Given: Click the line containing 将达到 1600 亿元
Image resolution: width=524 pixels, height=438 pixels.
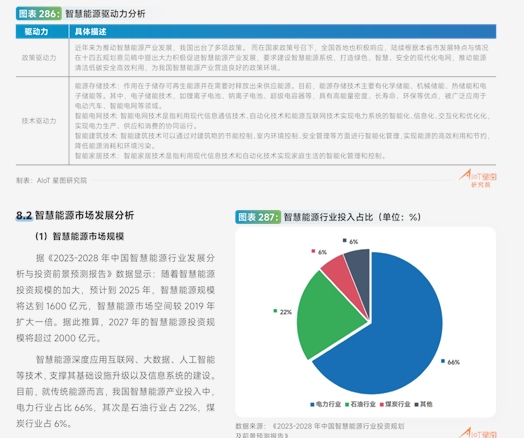Looking at the screenshot, I should [x=115, y=306].
